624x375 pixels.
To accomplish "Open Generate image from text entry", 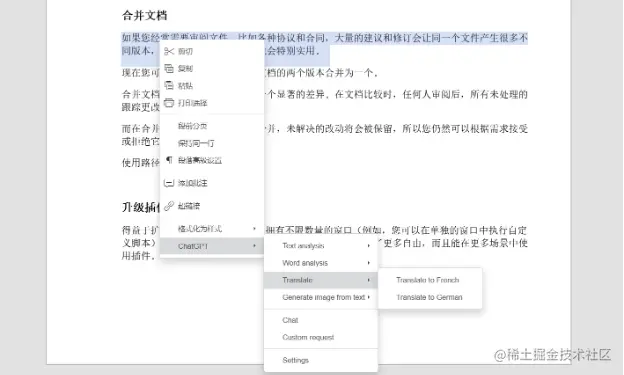I will (321, 297).
